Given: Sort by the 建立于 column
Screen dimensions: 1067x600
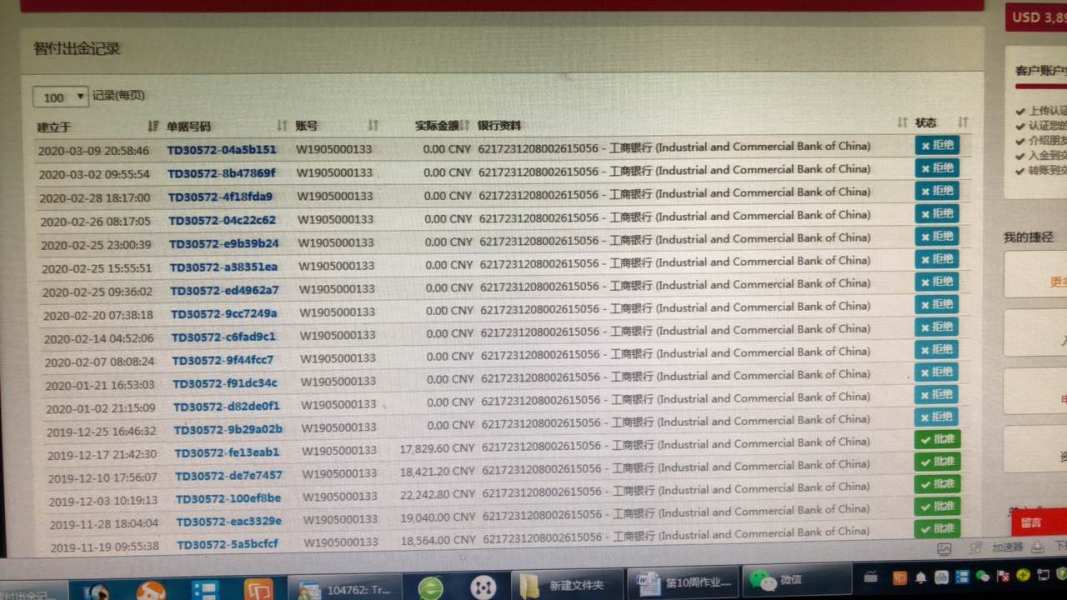Looking at the screenshot, I should click(153, 127).
